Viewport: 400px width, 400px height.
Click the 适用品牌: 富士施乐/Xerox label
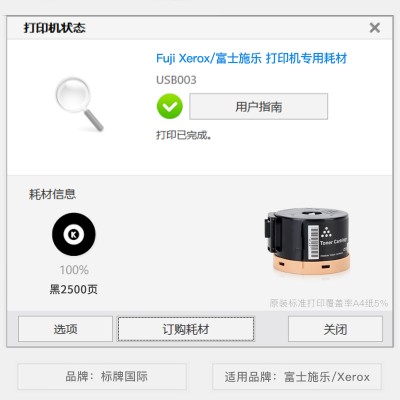297,377
